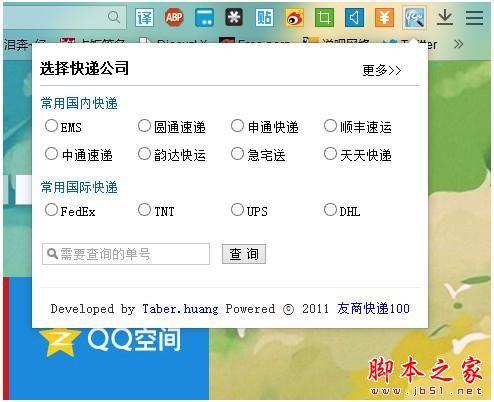
Task: Open the browser hamburger menu
Action: click(x=474, y=17)
